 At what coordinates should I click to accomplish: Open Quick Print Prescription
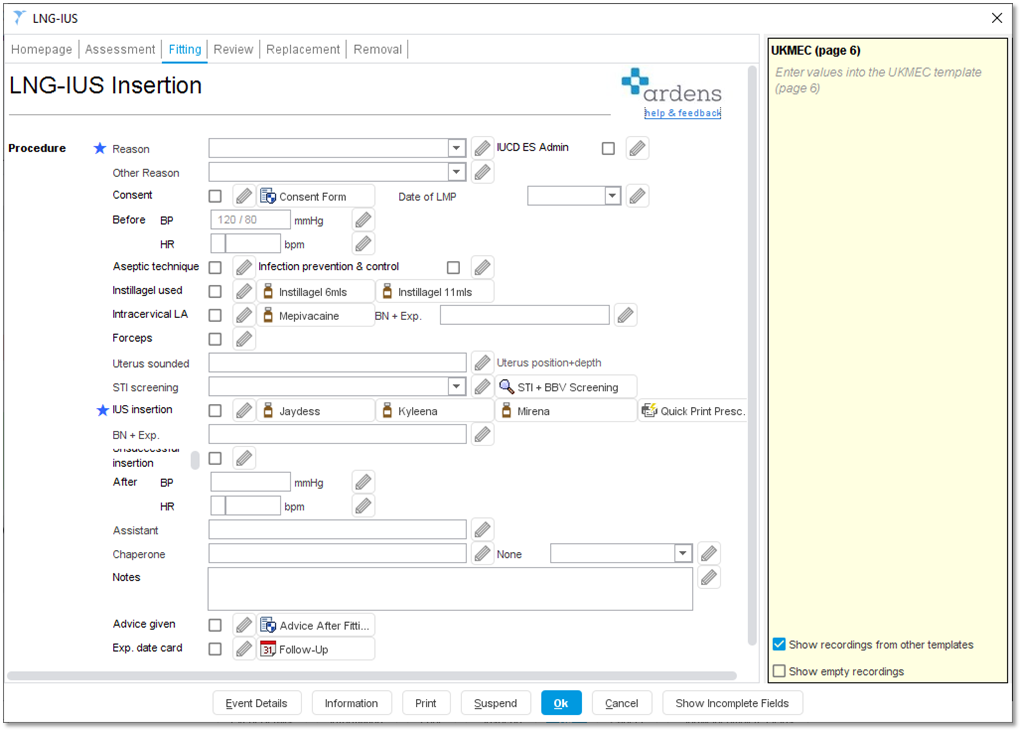pos(692,409)
